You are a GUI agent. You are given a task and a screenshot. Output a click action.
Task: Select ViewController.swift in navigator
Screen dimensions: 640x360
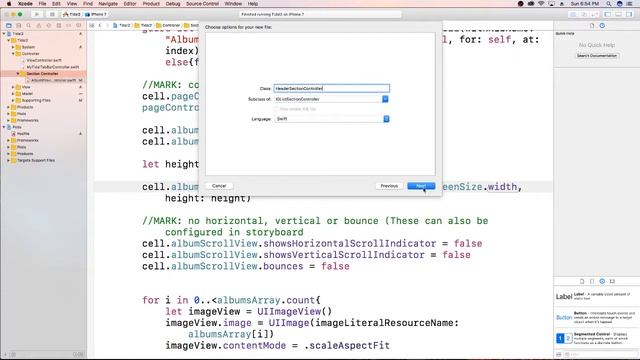coord(44,60)
